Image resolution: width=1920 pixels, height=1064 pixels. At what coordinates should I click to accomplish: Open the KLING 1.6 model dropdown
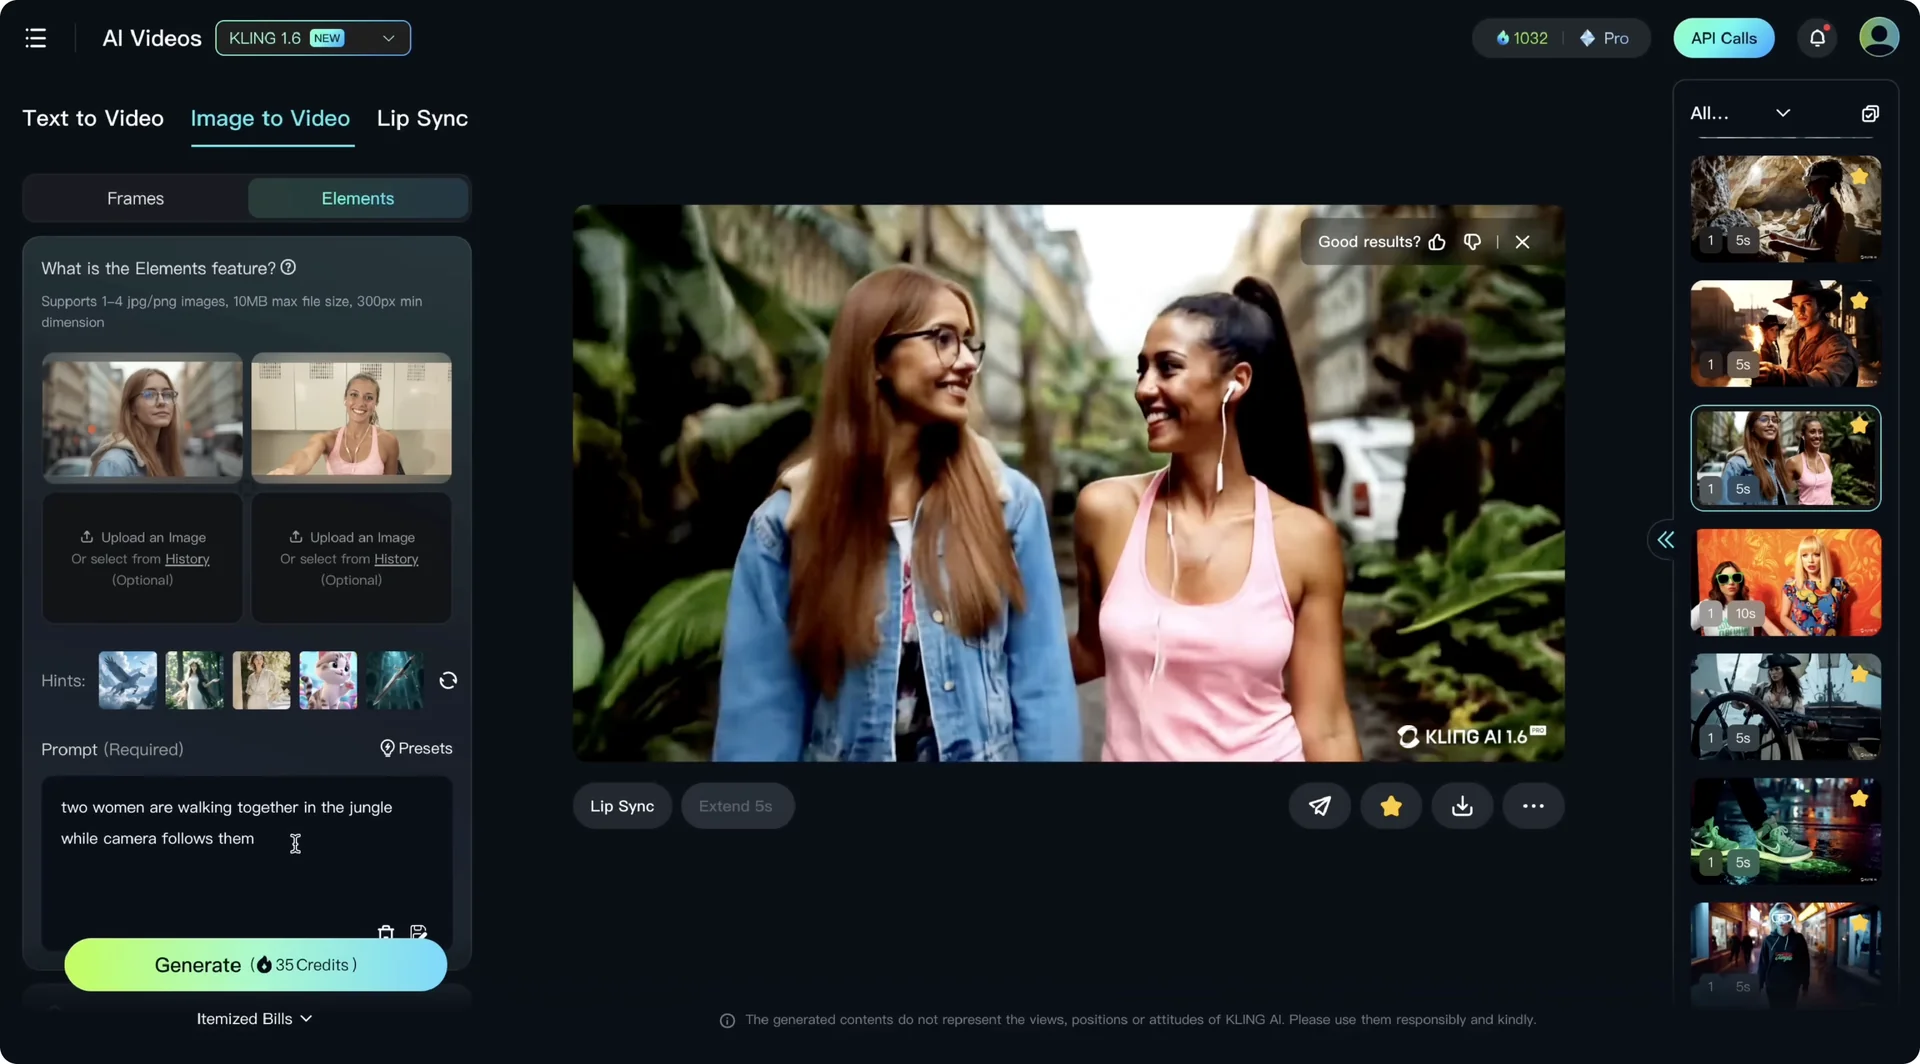tap(312, 37)
